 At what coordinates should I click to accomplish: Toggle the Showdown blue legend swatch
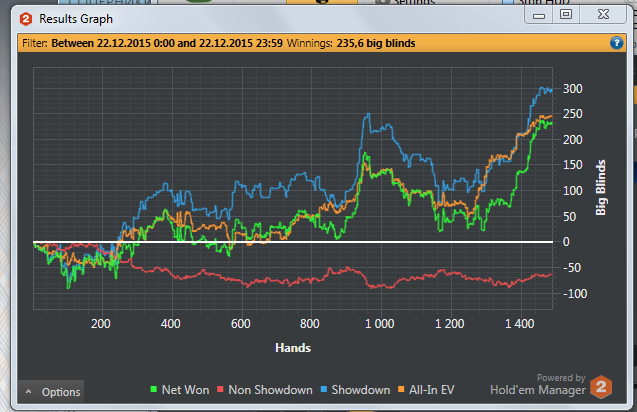click(324, 389)
